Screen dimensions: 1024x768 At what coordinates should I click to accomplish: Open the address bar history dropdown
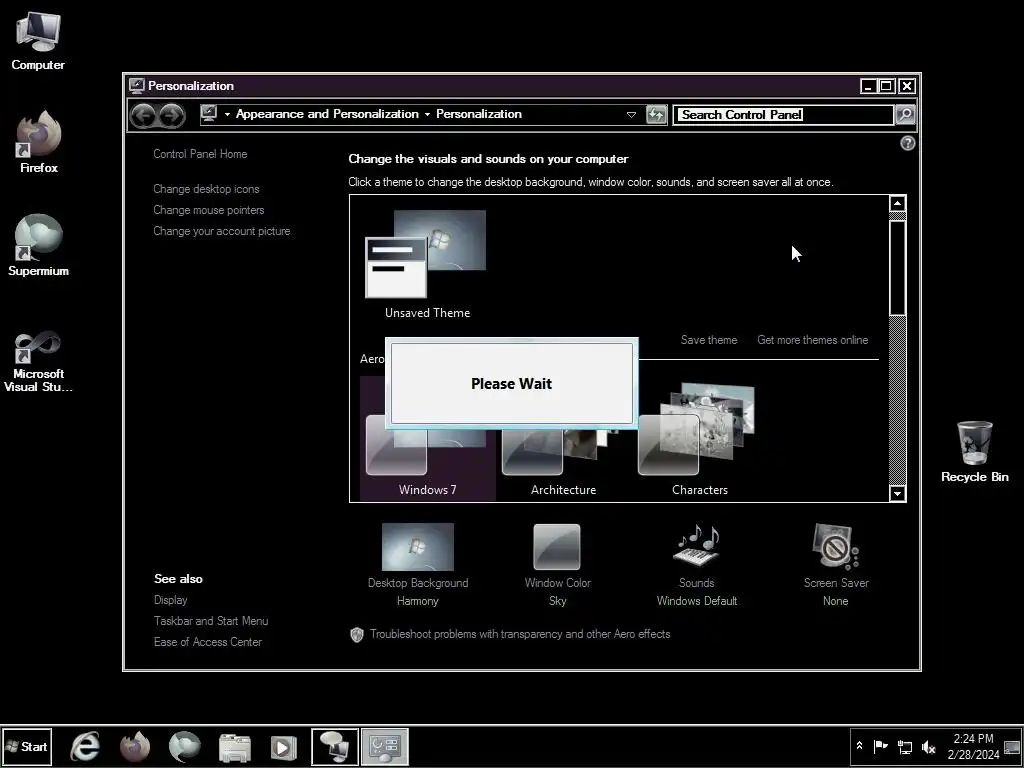pyautogui.click(x=631, y=114)
